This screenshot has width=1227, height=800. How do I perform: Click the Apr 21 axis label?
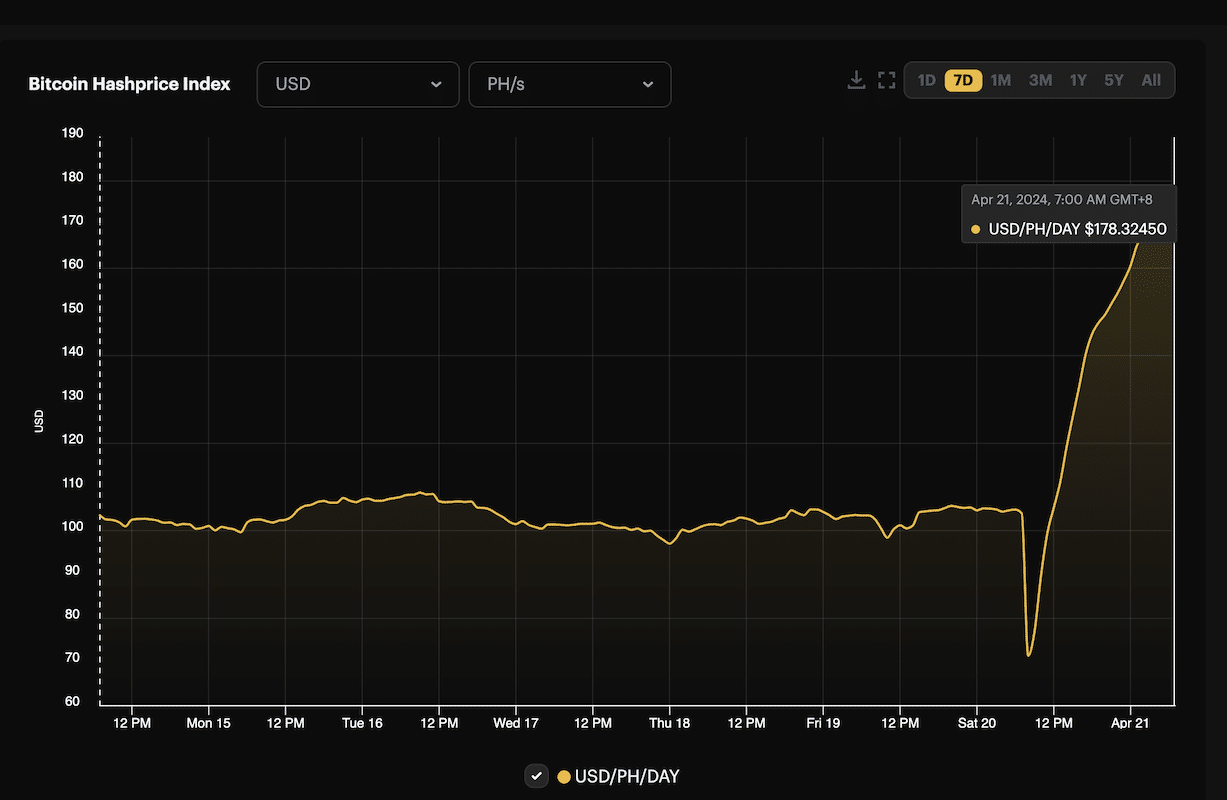tap(1130, 723)
